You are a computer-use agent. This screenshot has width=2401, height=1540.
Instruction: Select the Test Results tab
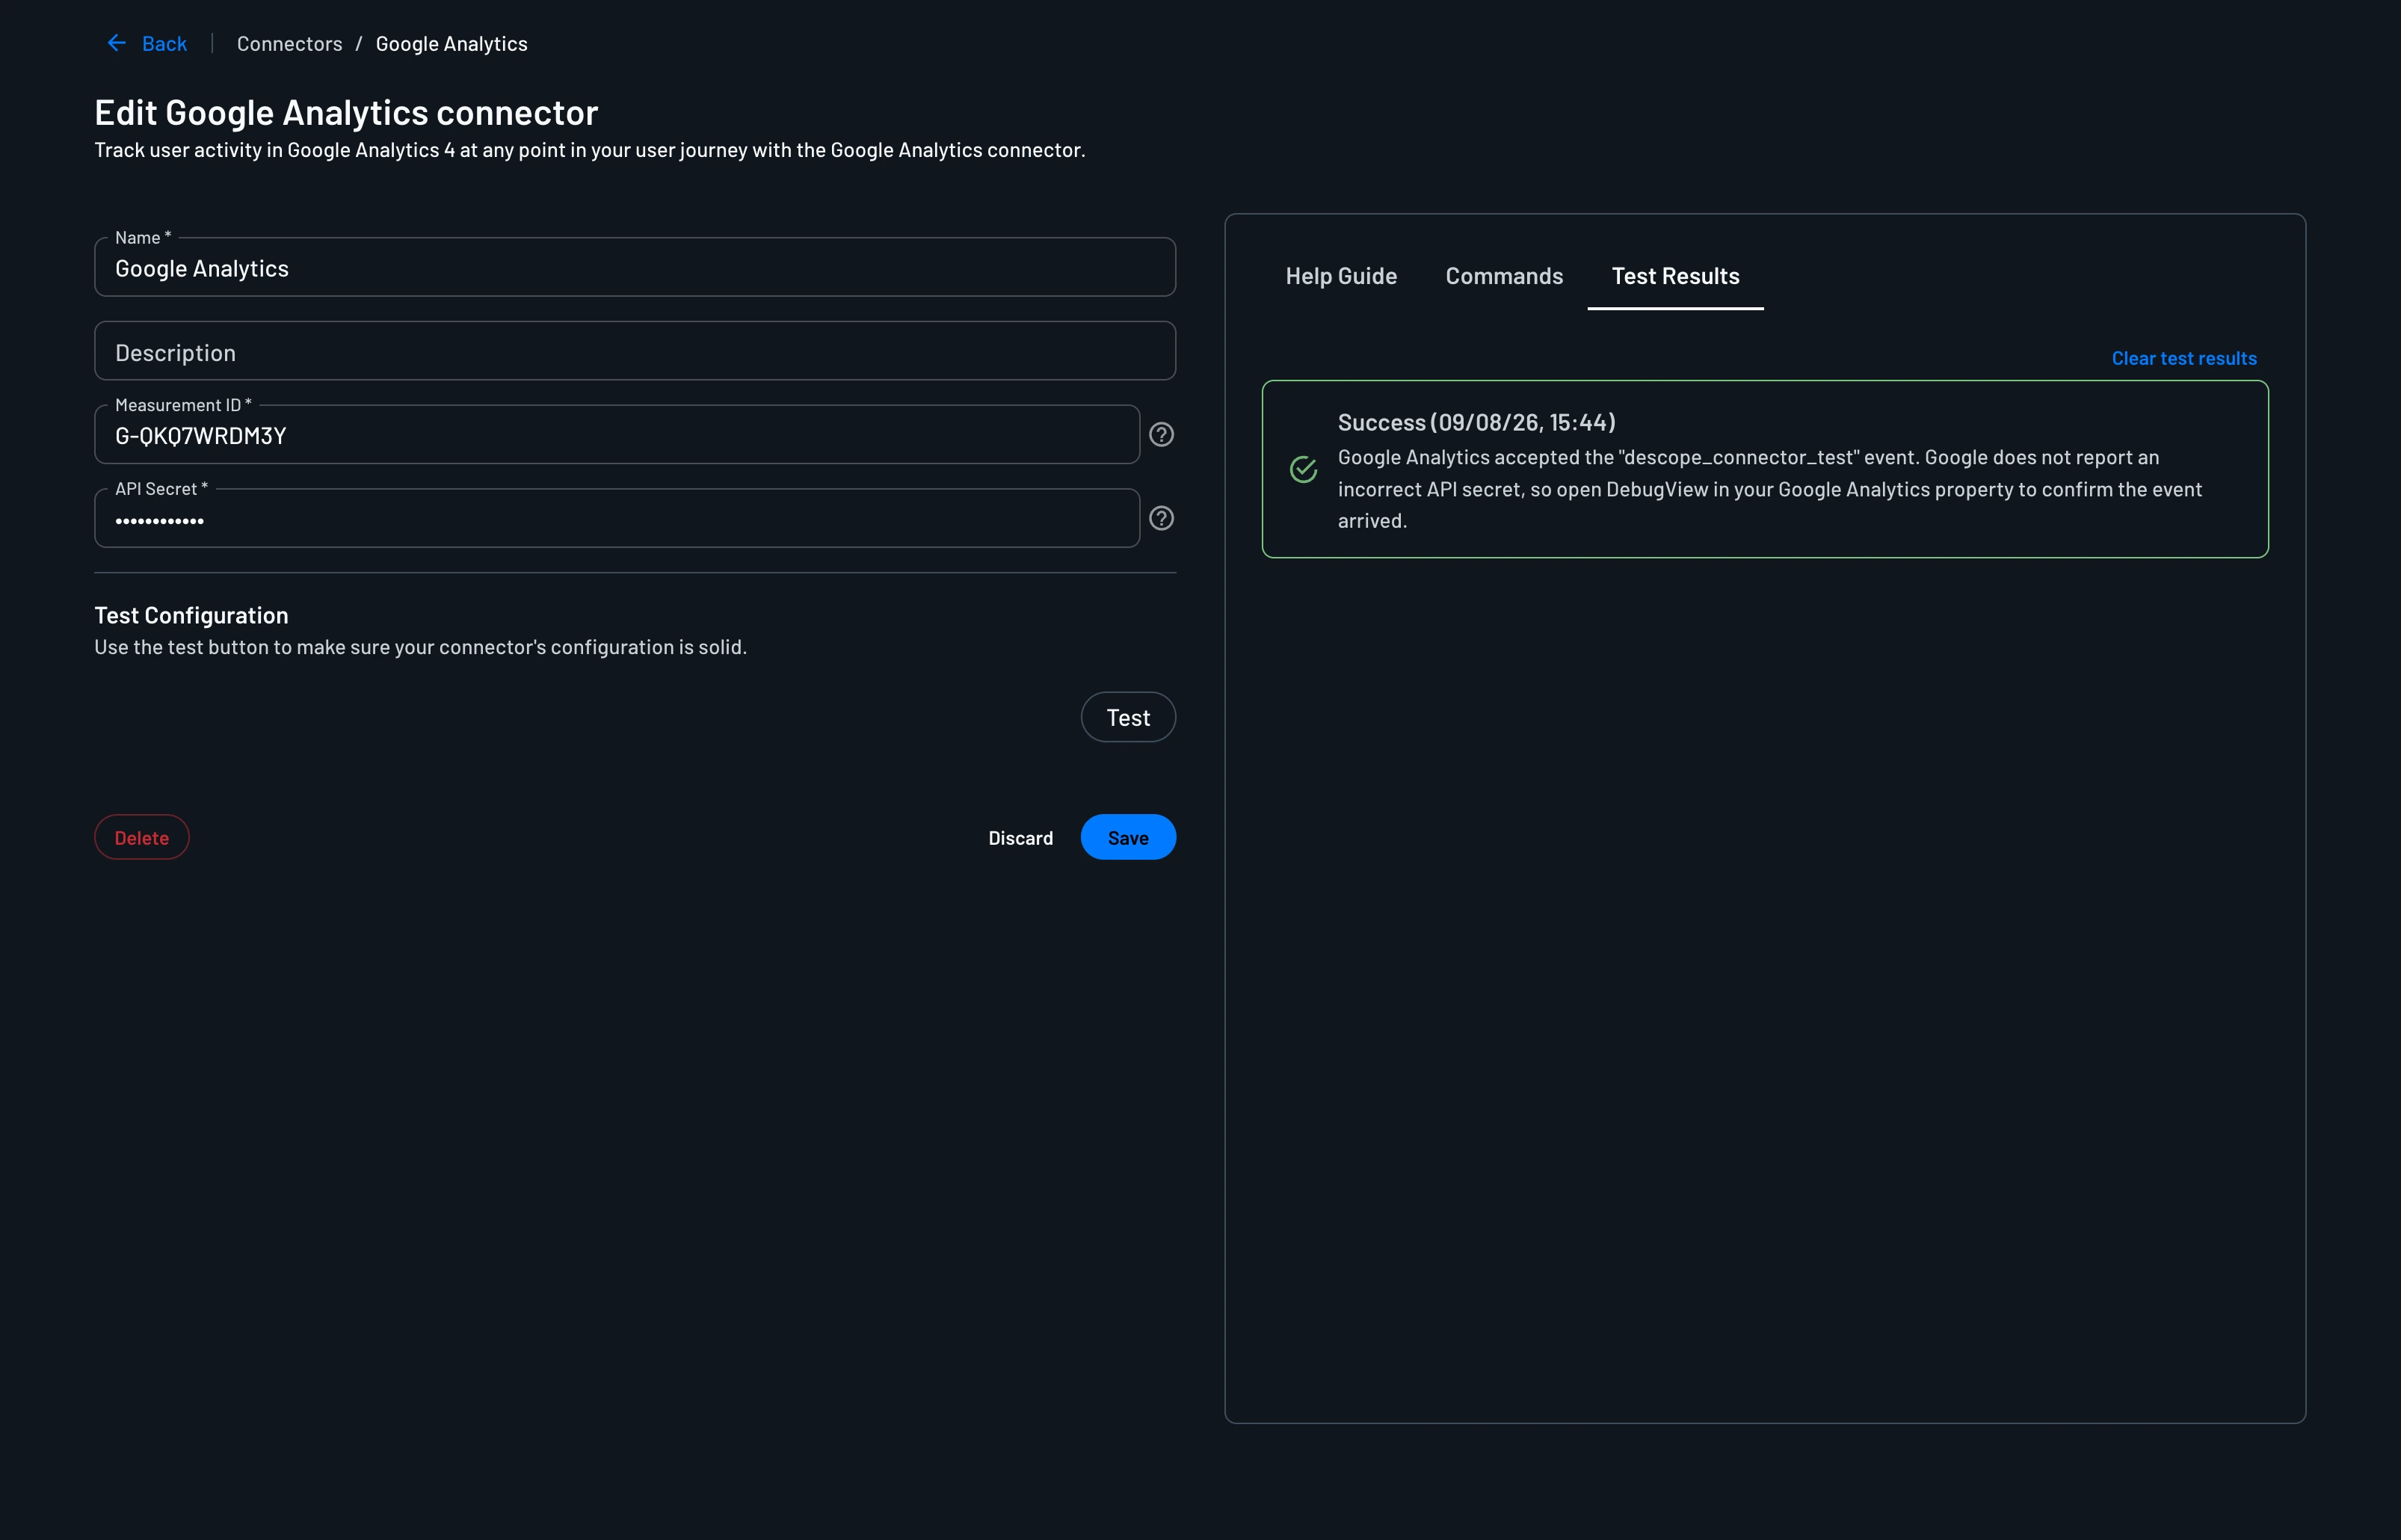(1675, 276)
